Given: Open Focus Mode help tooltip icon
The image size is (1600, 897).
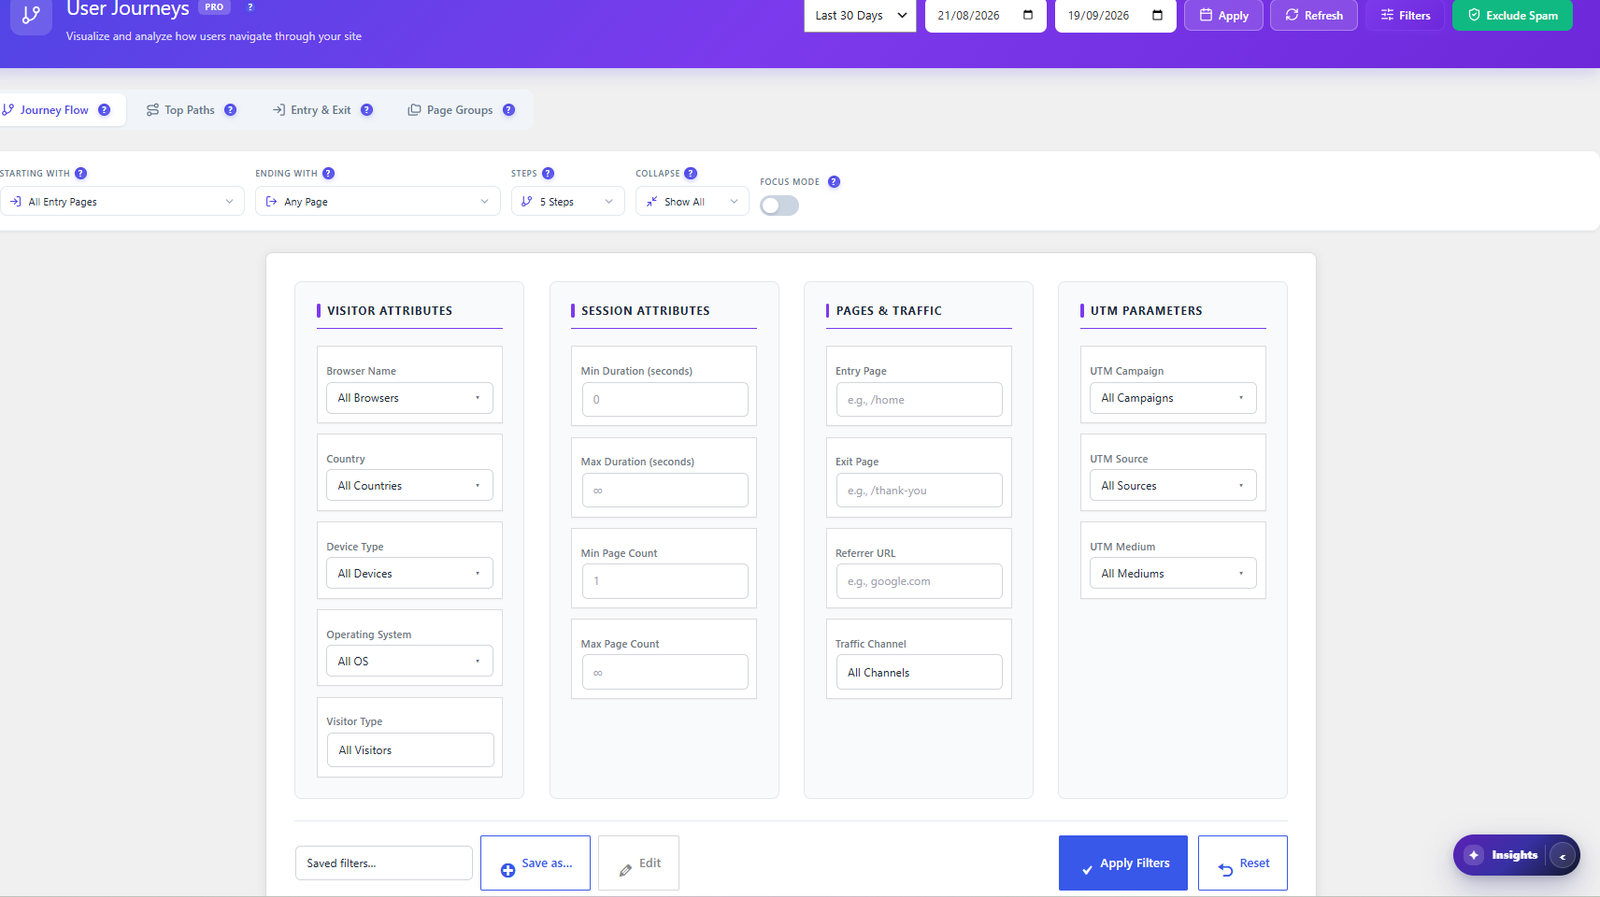Looking at the screenshot, I should click(x=834, y=182).
